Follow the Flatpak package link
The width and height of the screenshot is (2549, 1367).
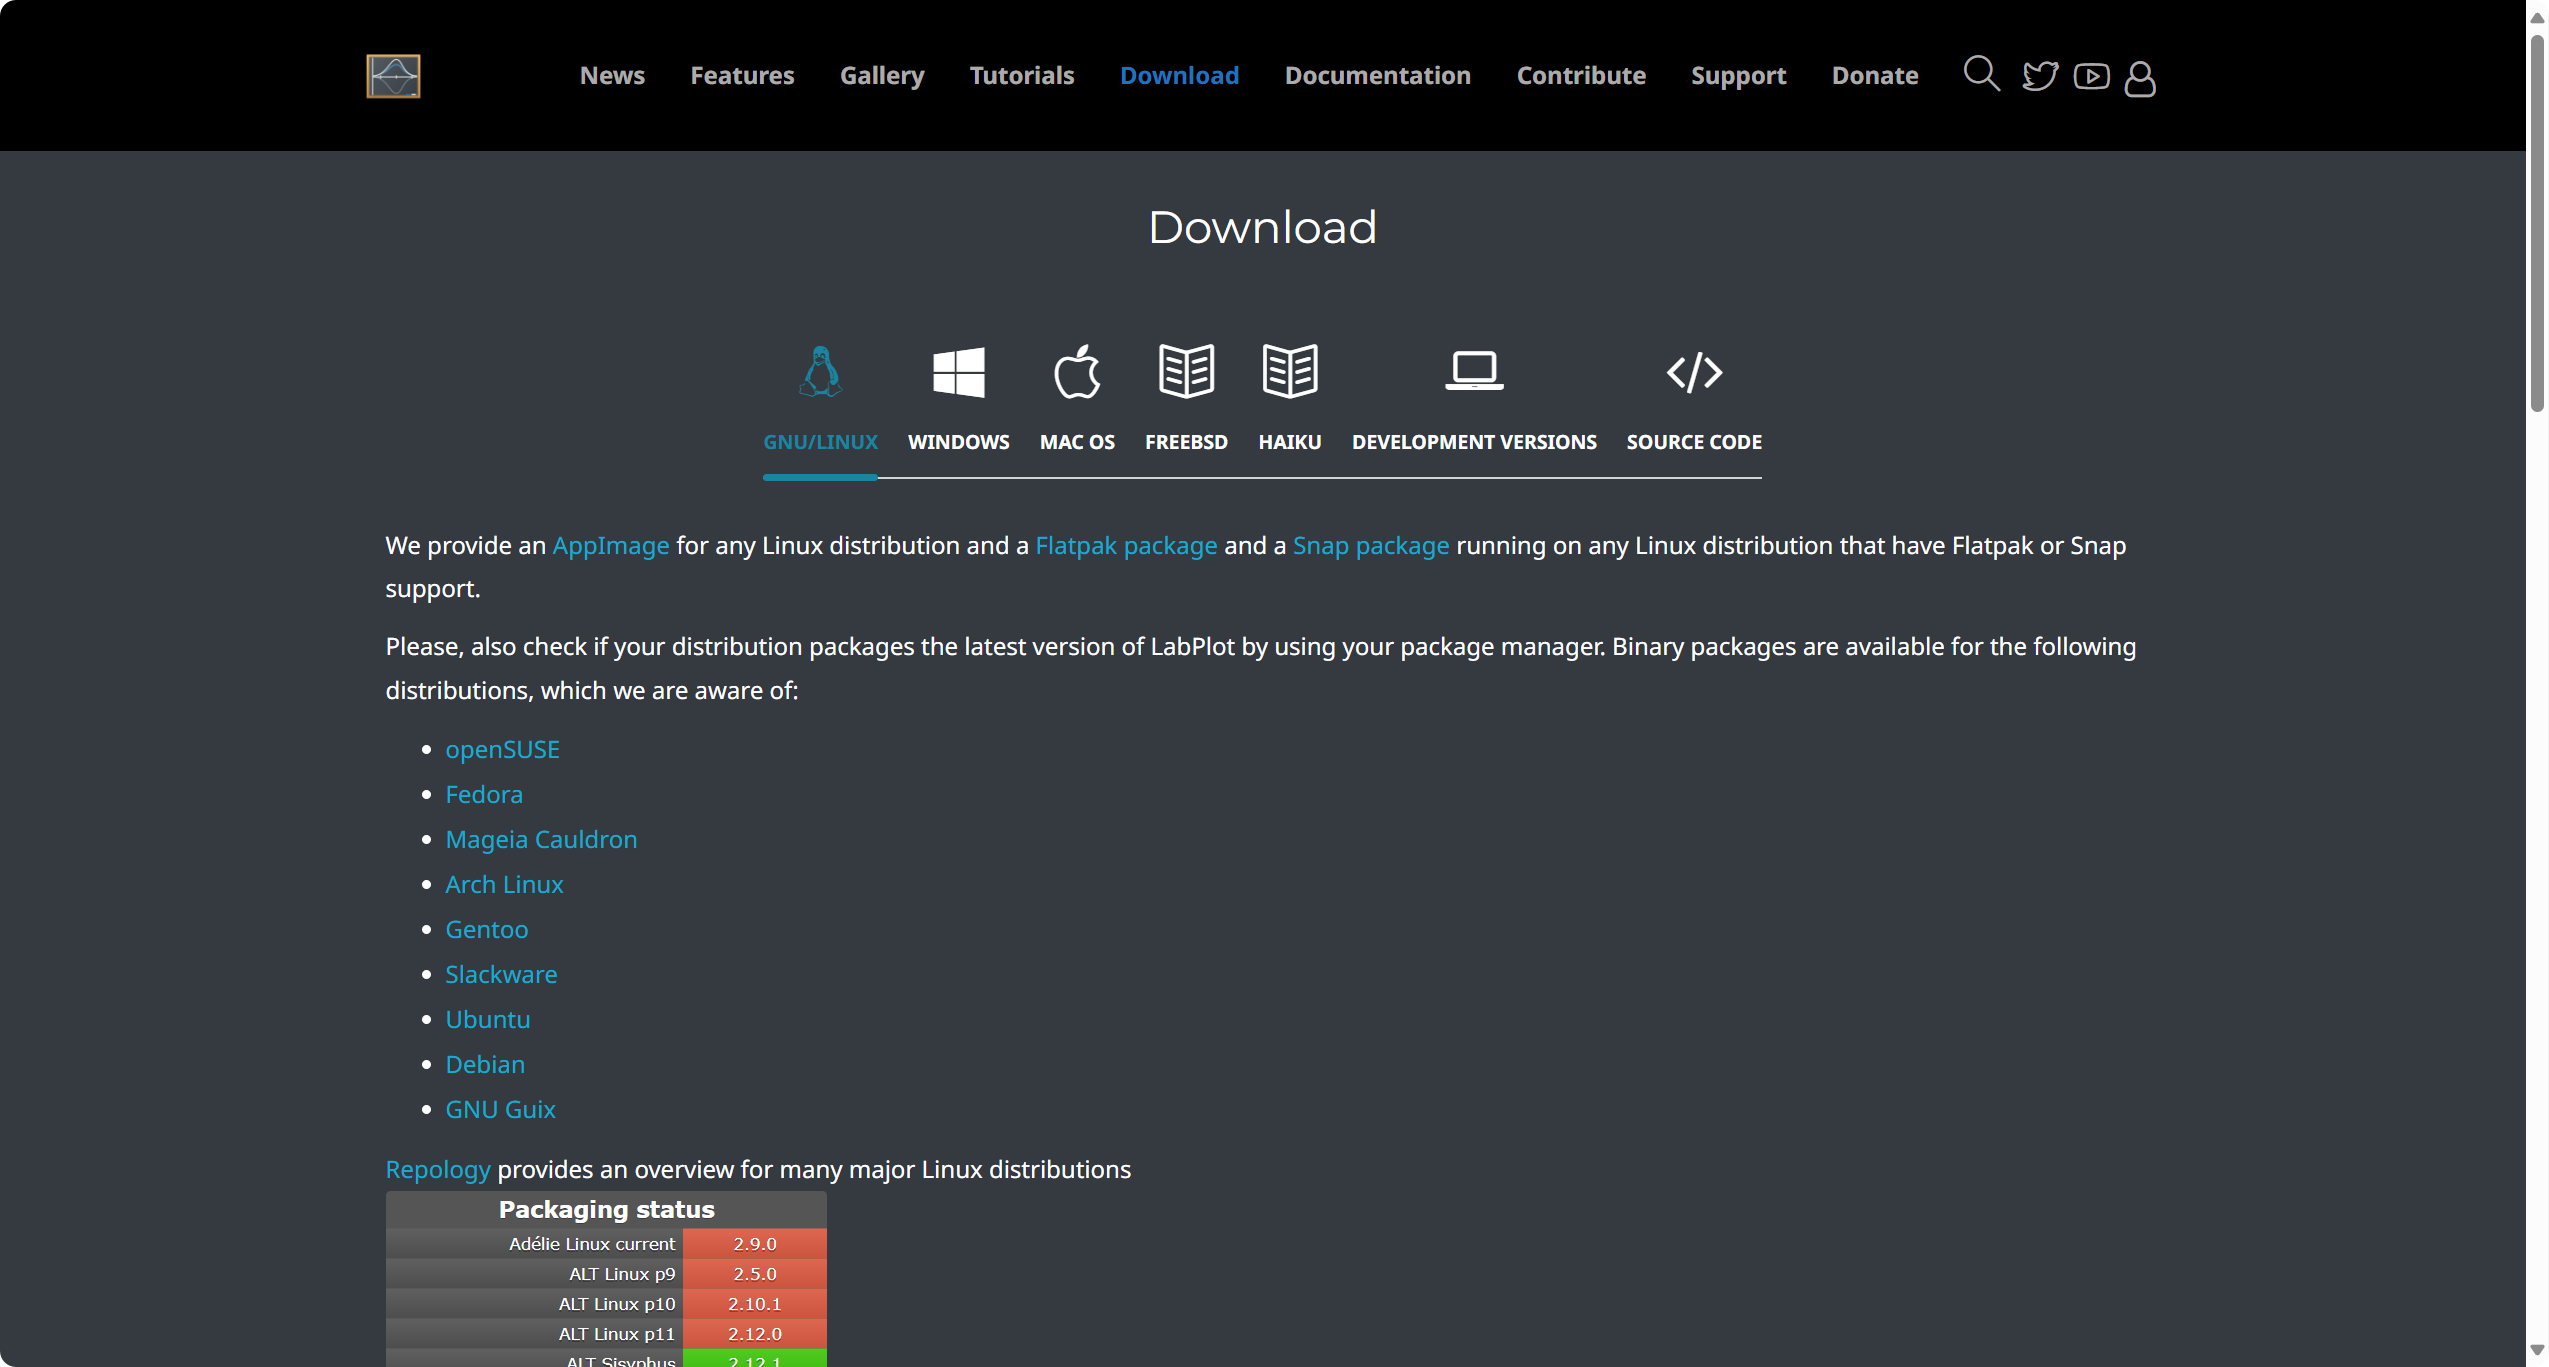pyautogui.click(x=1126, y=546)
